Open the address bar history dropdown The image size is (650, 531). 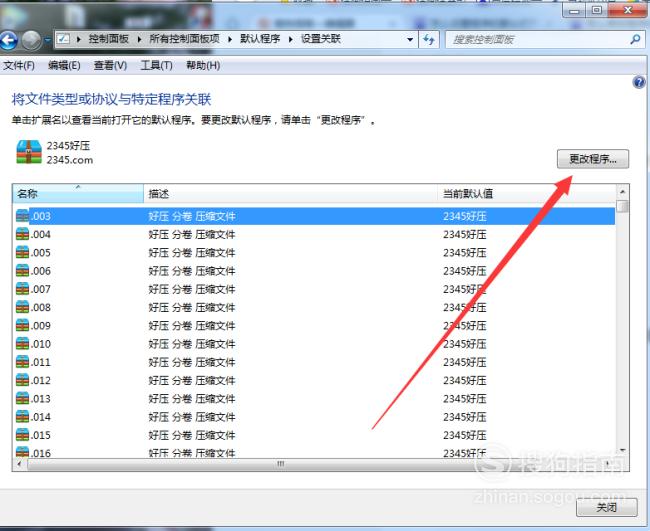pyautogui.click(x=410, y=40)
